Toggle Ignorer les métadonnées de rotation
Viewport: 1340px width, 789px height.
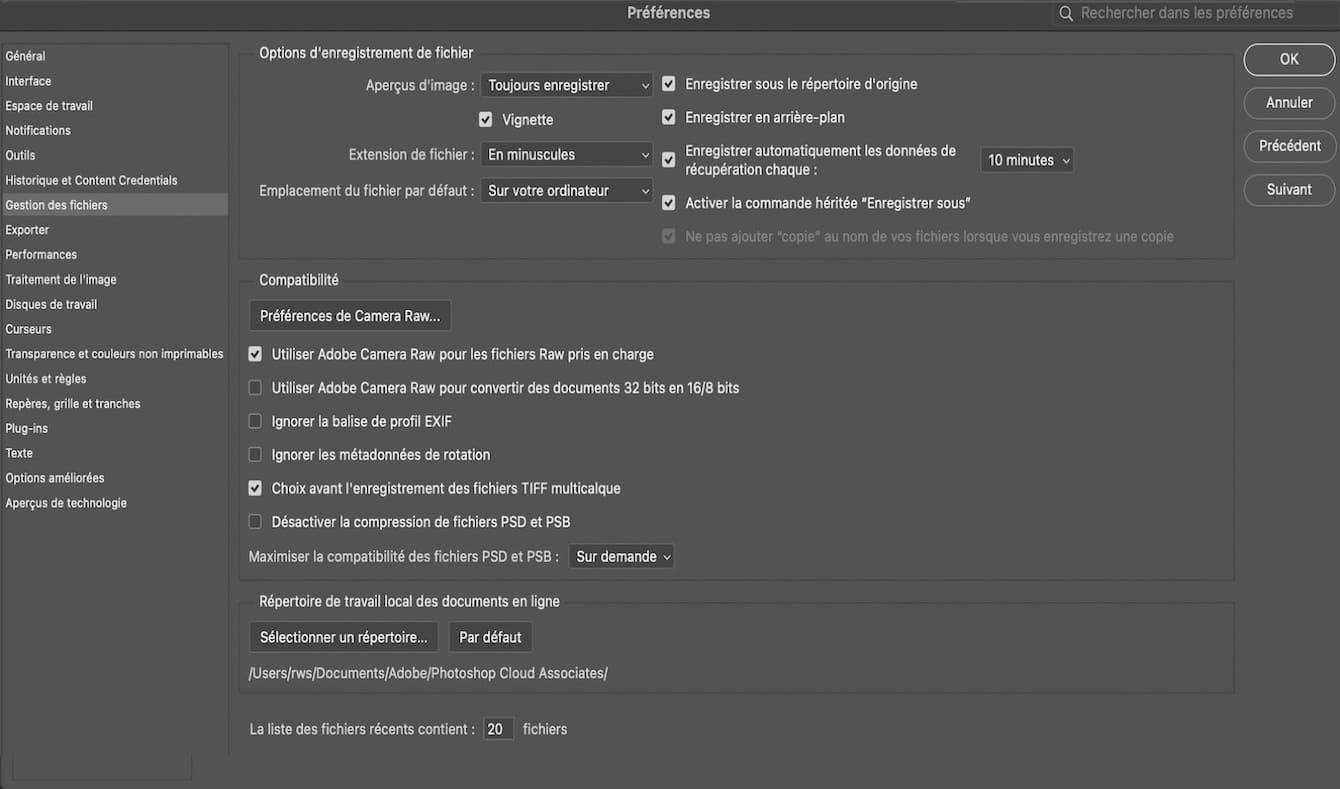pos(255,455)
